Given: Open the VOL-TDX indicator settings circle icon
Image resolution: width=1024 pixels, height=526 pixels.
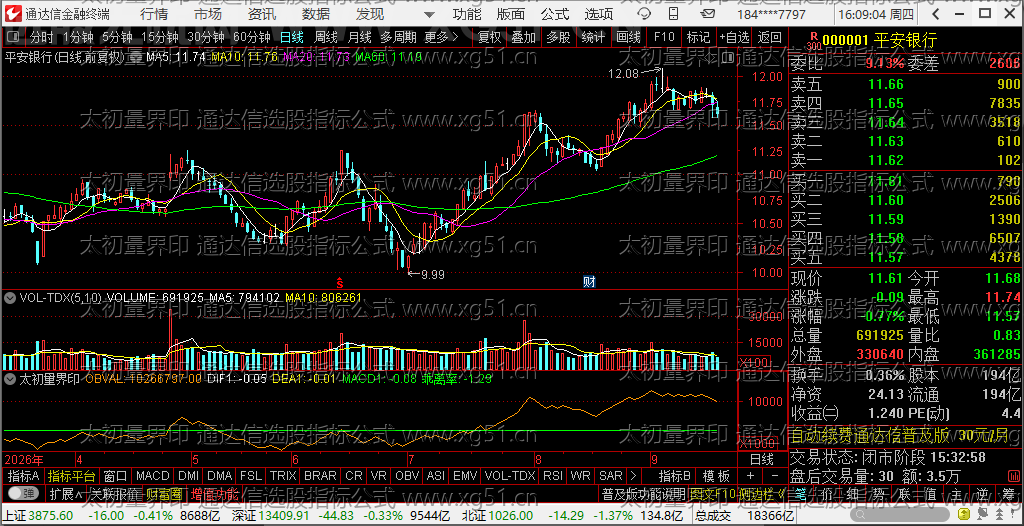Looking at the screenshot, I should pos(10,298).
